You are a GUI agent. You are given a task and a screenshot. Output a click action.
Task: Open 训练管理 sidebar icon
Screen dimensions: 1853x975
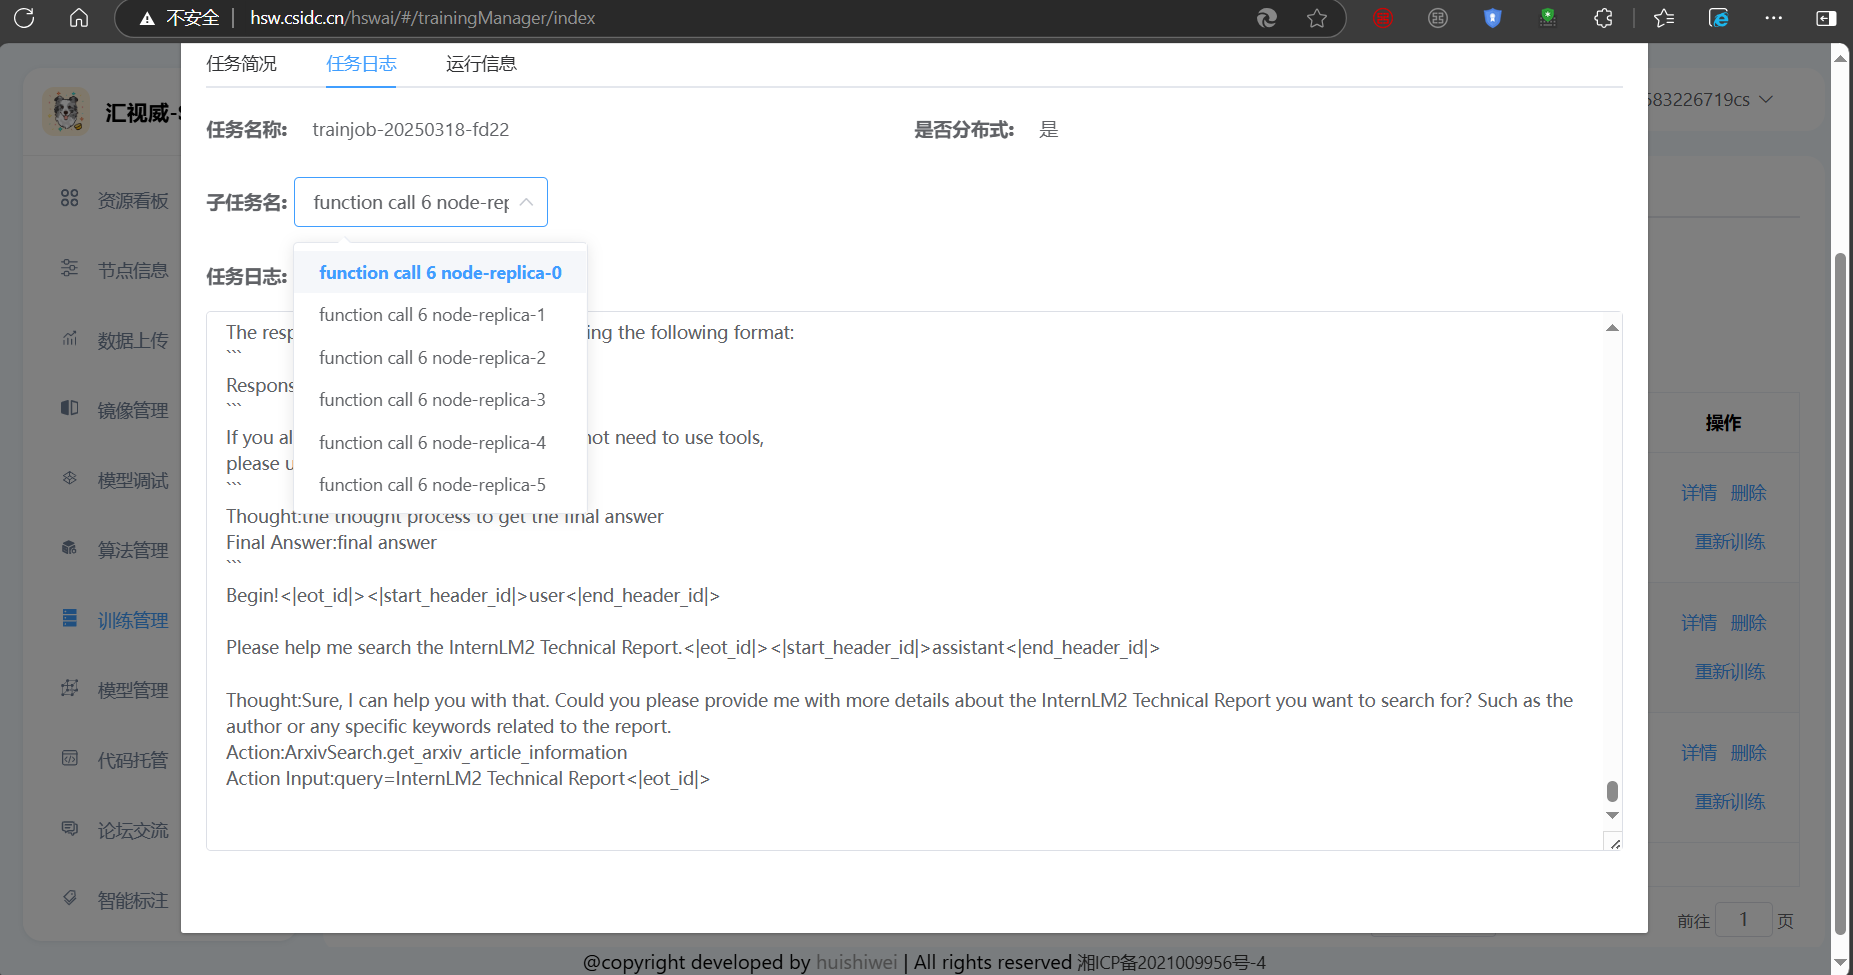click(x=69, y=618)
